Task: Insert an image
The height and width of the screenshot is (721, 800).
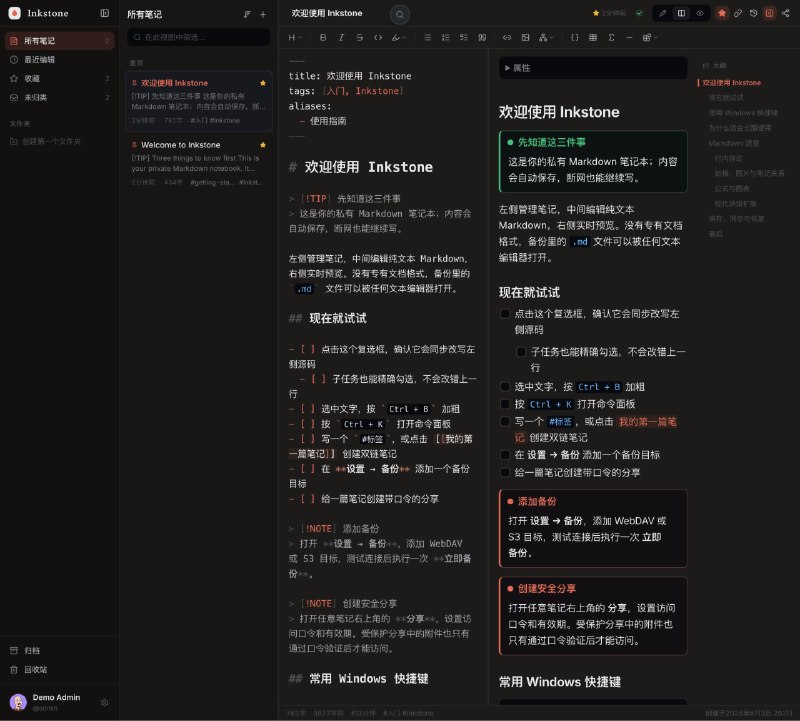Action: click(x=526, y=37)
